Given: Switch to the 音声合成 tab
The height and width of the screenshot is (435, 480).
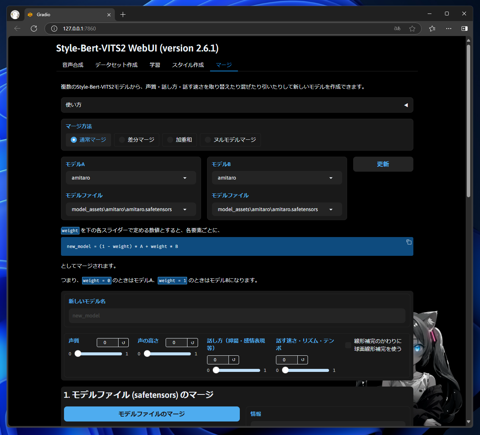Looking at the screenshot, I should [73, 65].
